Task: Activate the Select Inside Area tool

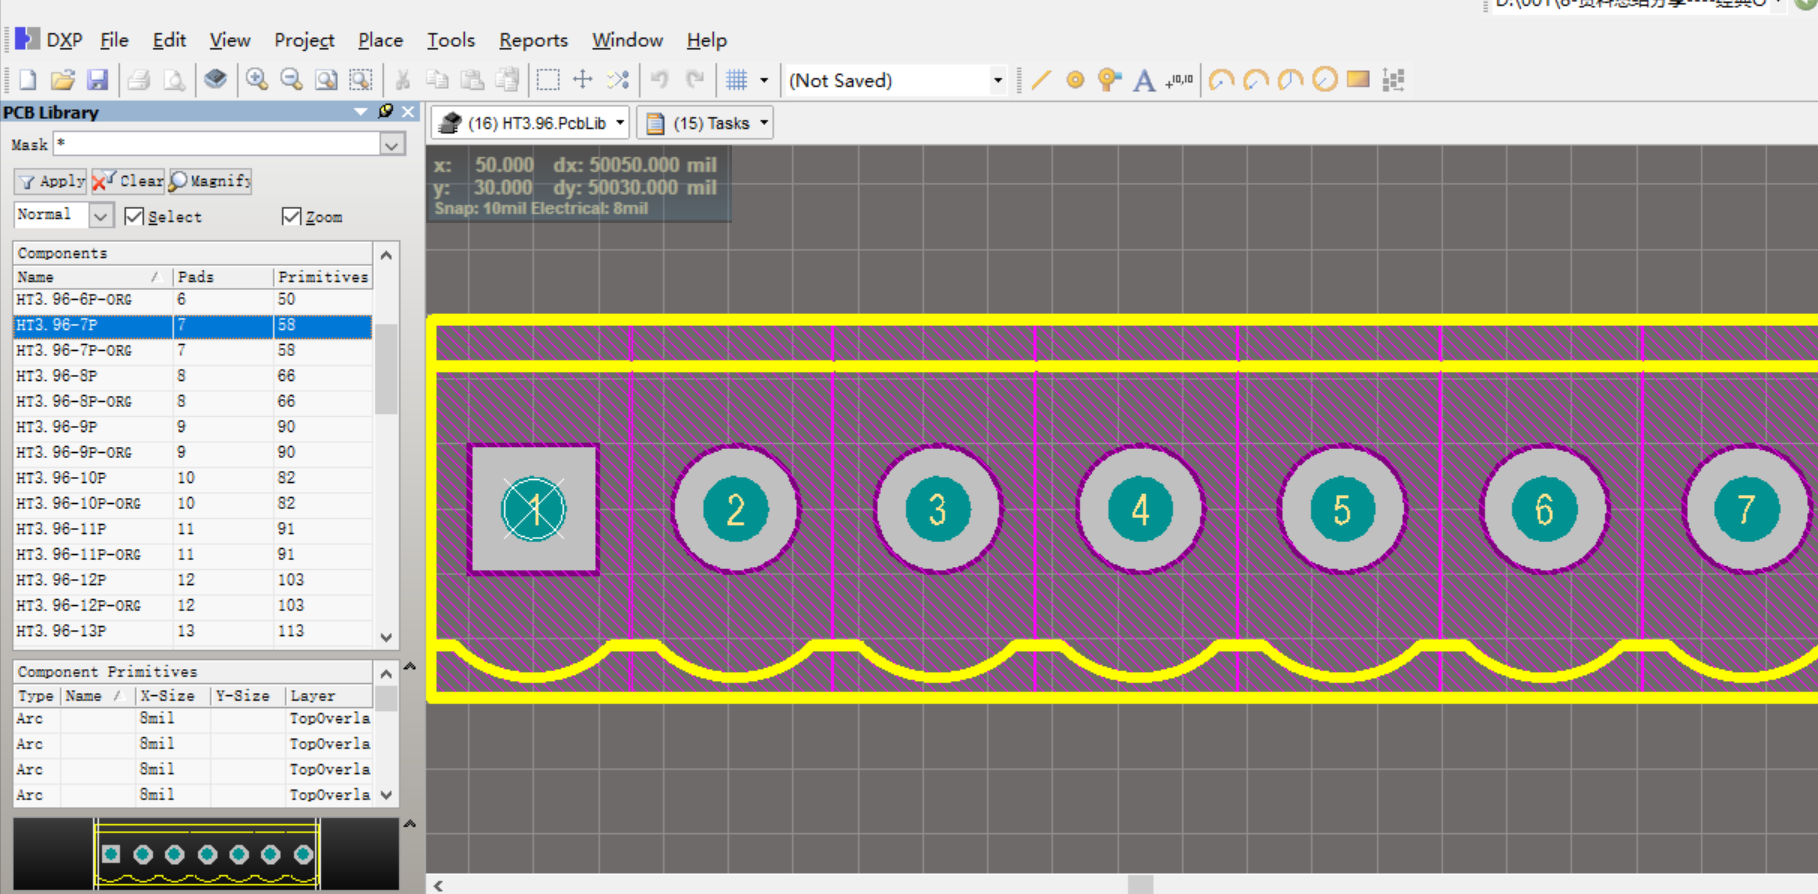Action: [548, 80]
